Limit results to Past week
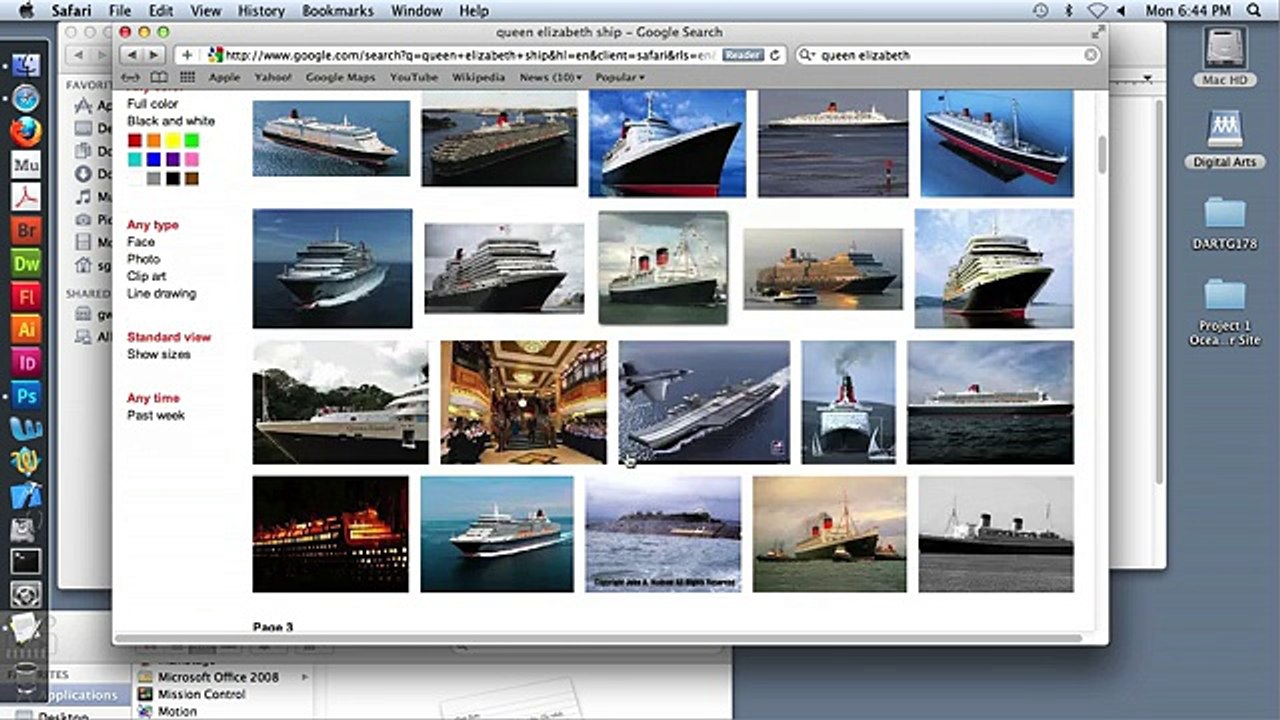Screen dimensions: 1280x720 click(156, 415)
